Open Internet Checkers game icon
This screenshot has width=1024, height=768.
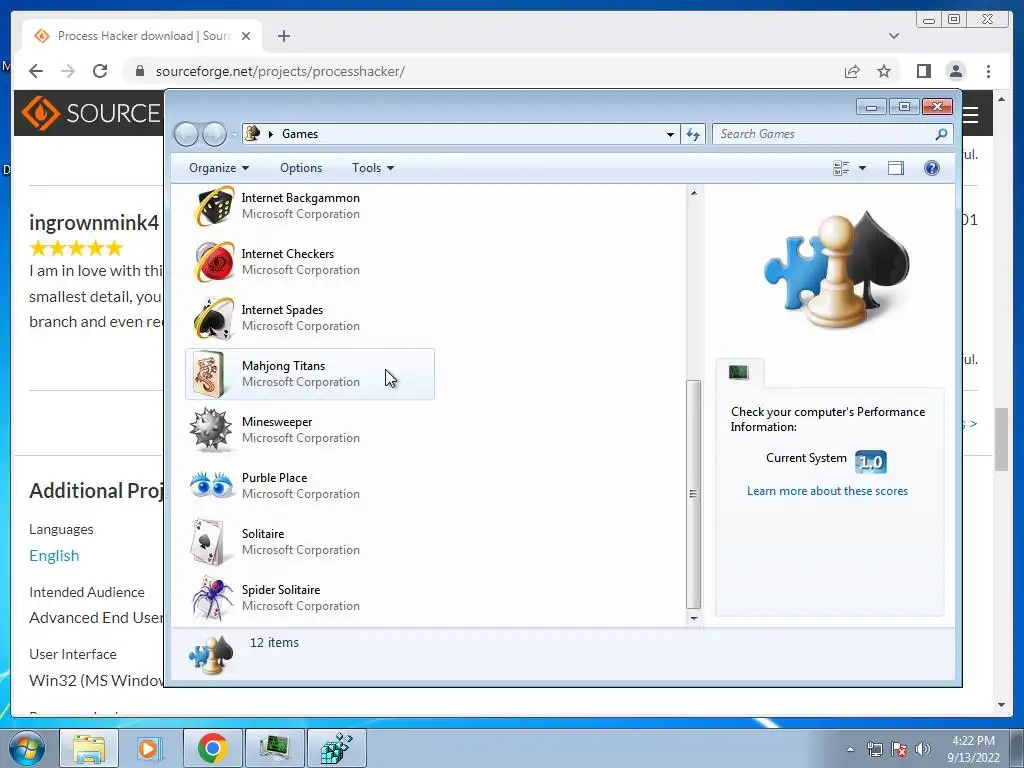[x=213, y=262]
